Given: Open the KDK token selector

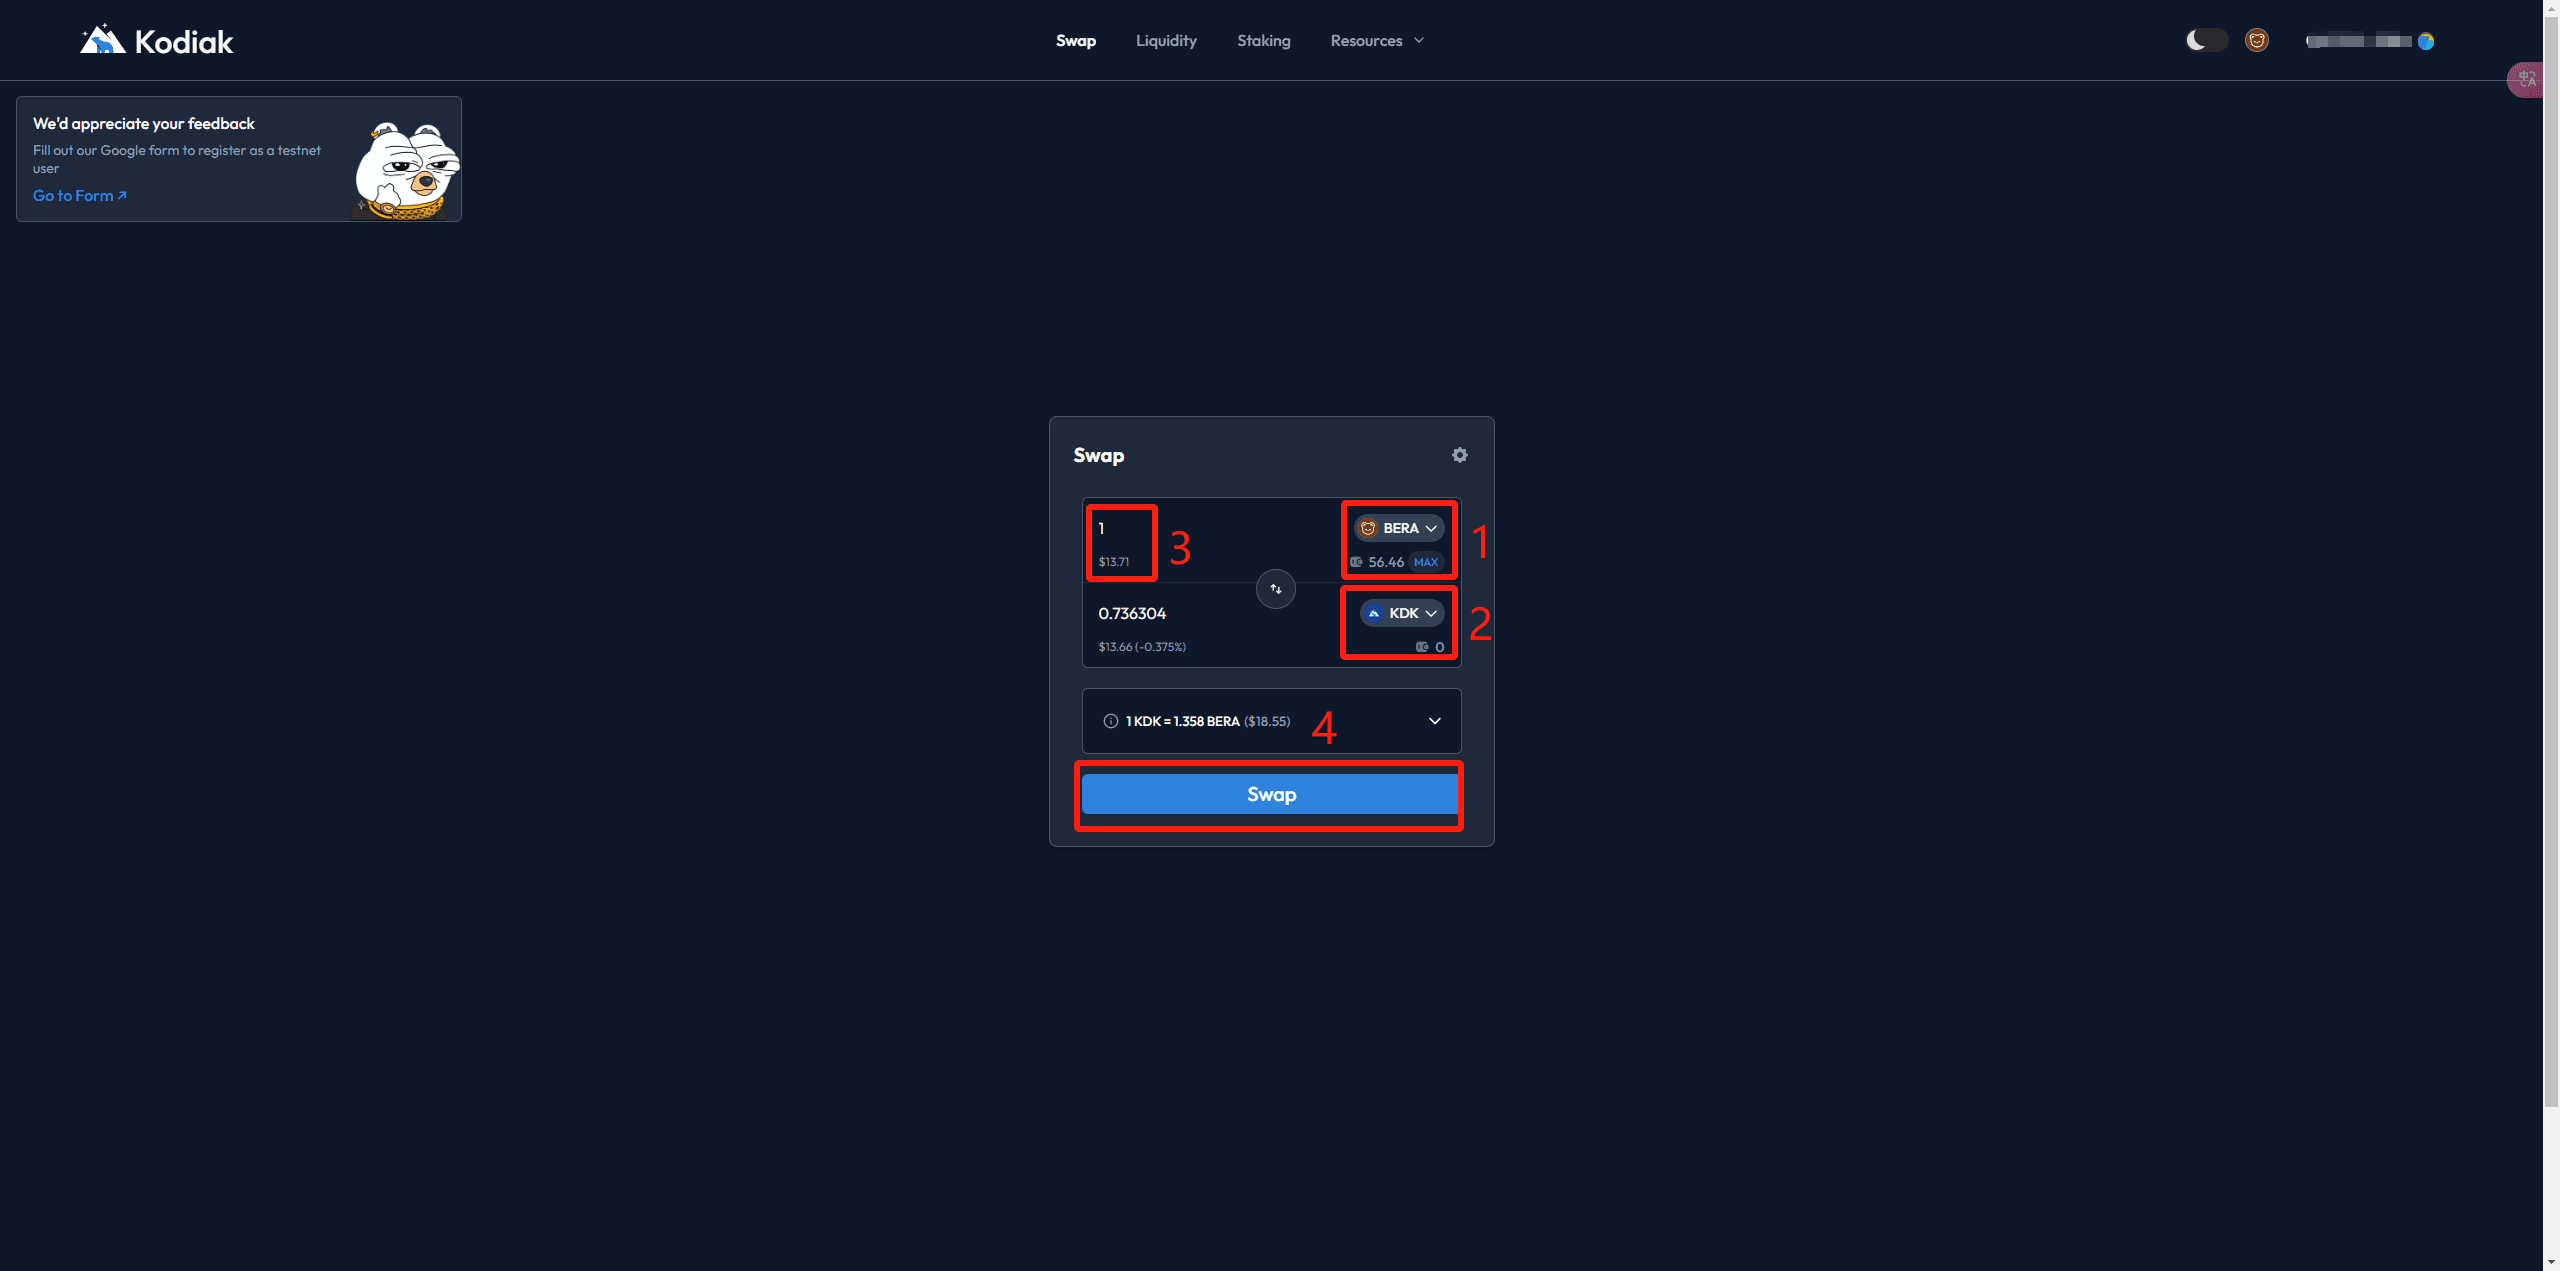Looking at the screenshot, I should tap(1402, 613).
